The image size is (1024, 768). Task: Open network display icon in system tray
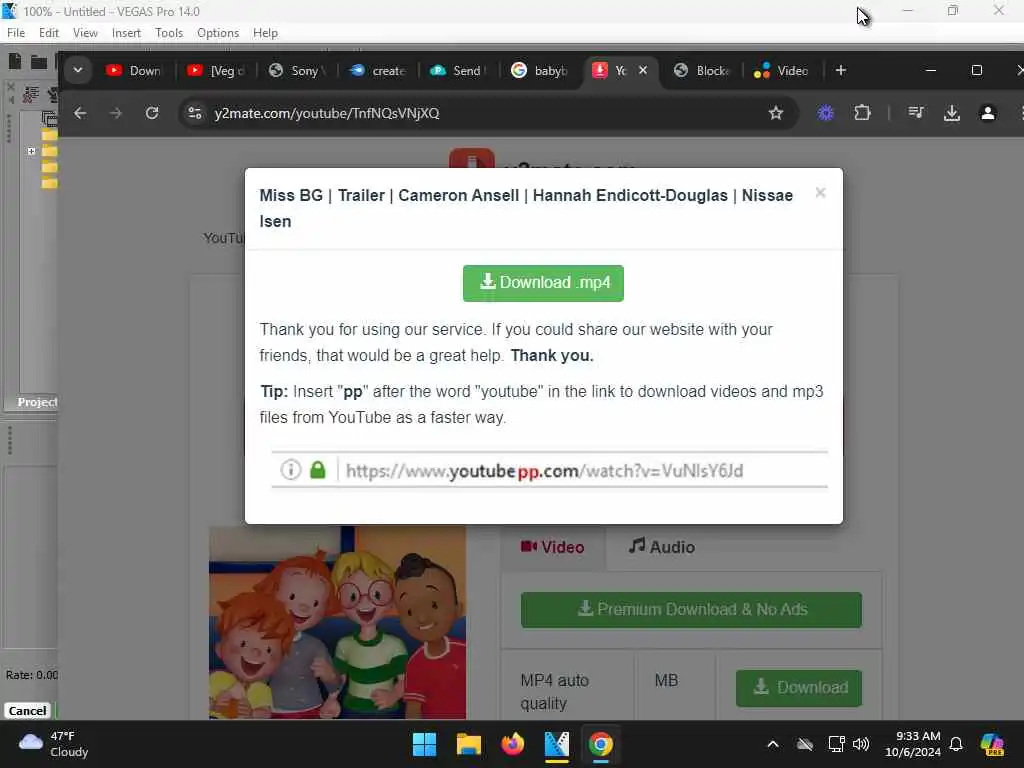click(x=837, y=744)
